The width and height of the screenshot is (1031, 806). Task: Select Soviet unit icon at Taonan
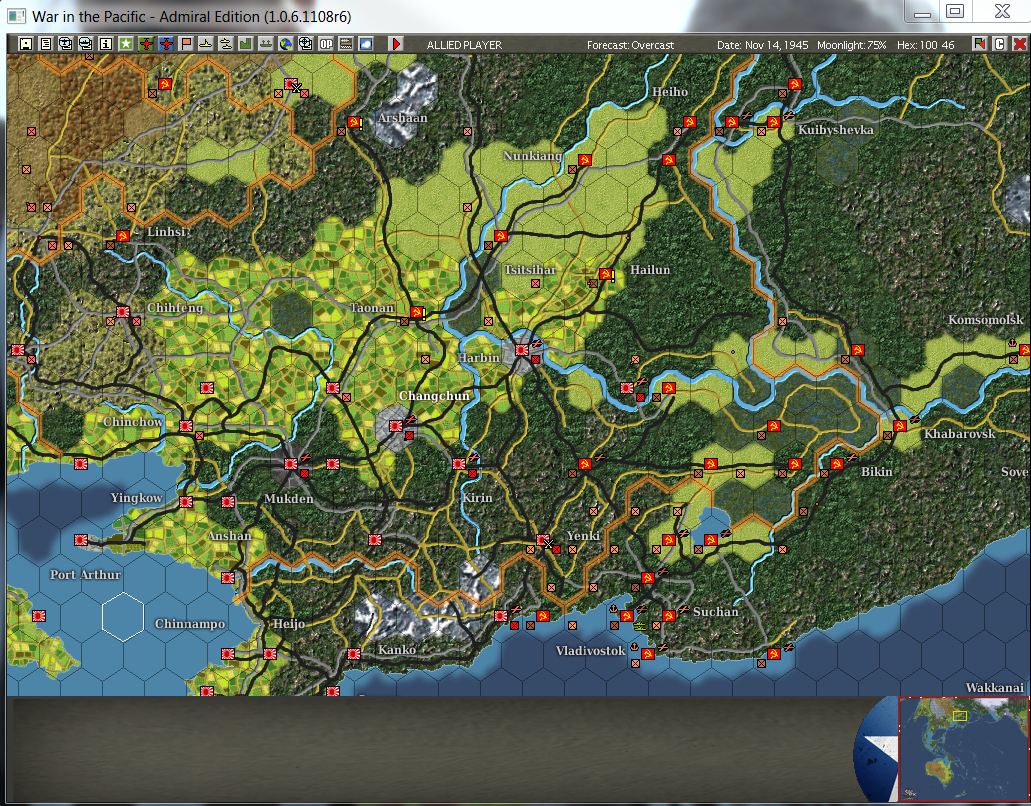click(x=416, y=312)
